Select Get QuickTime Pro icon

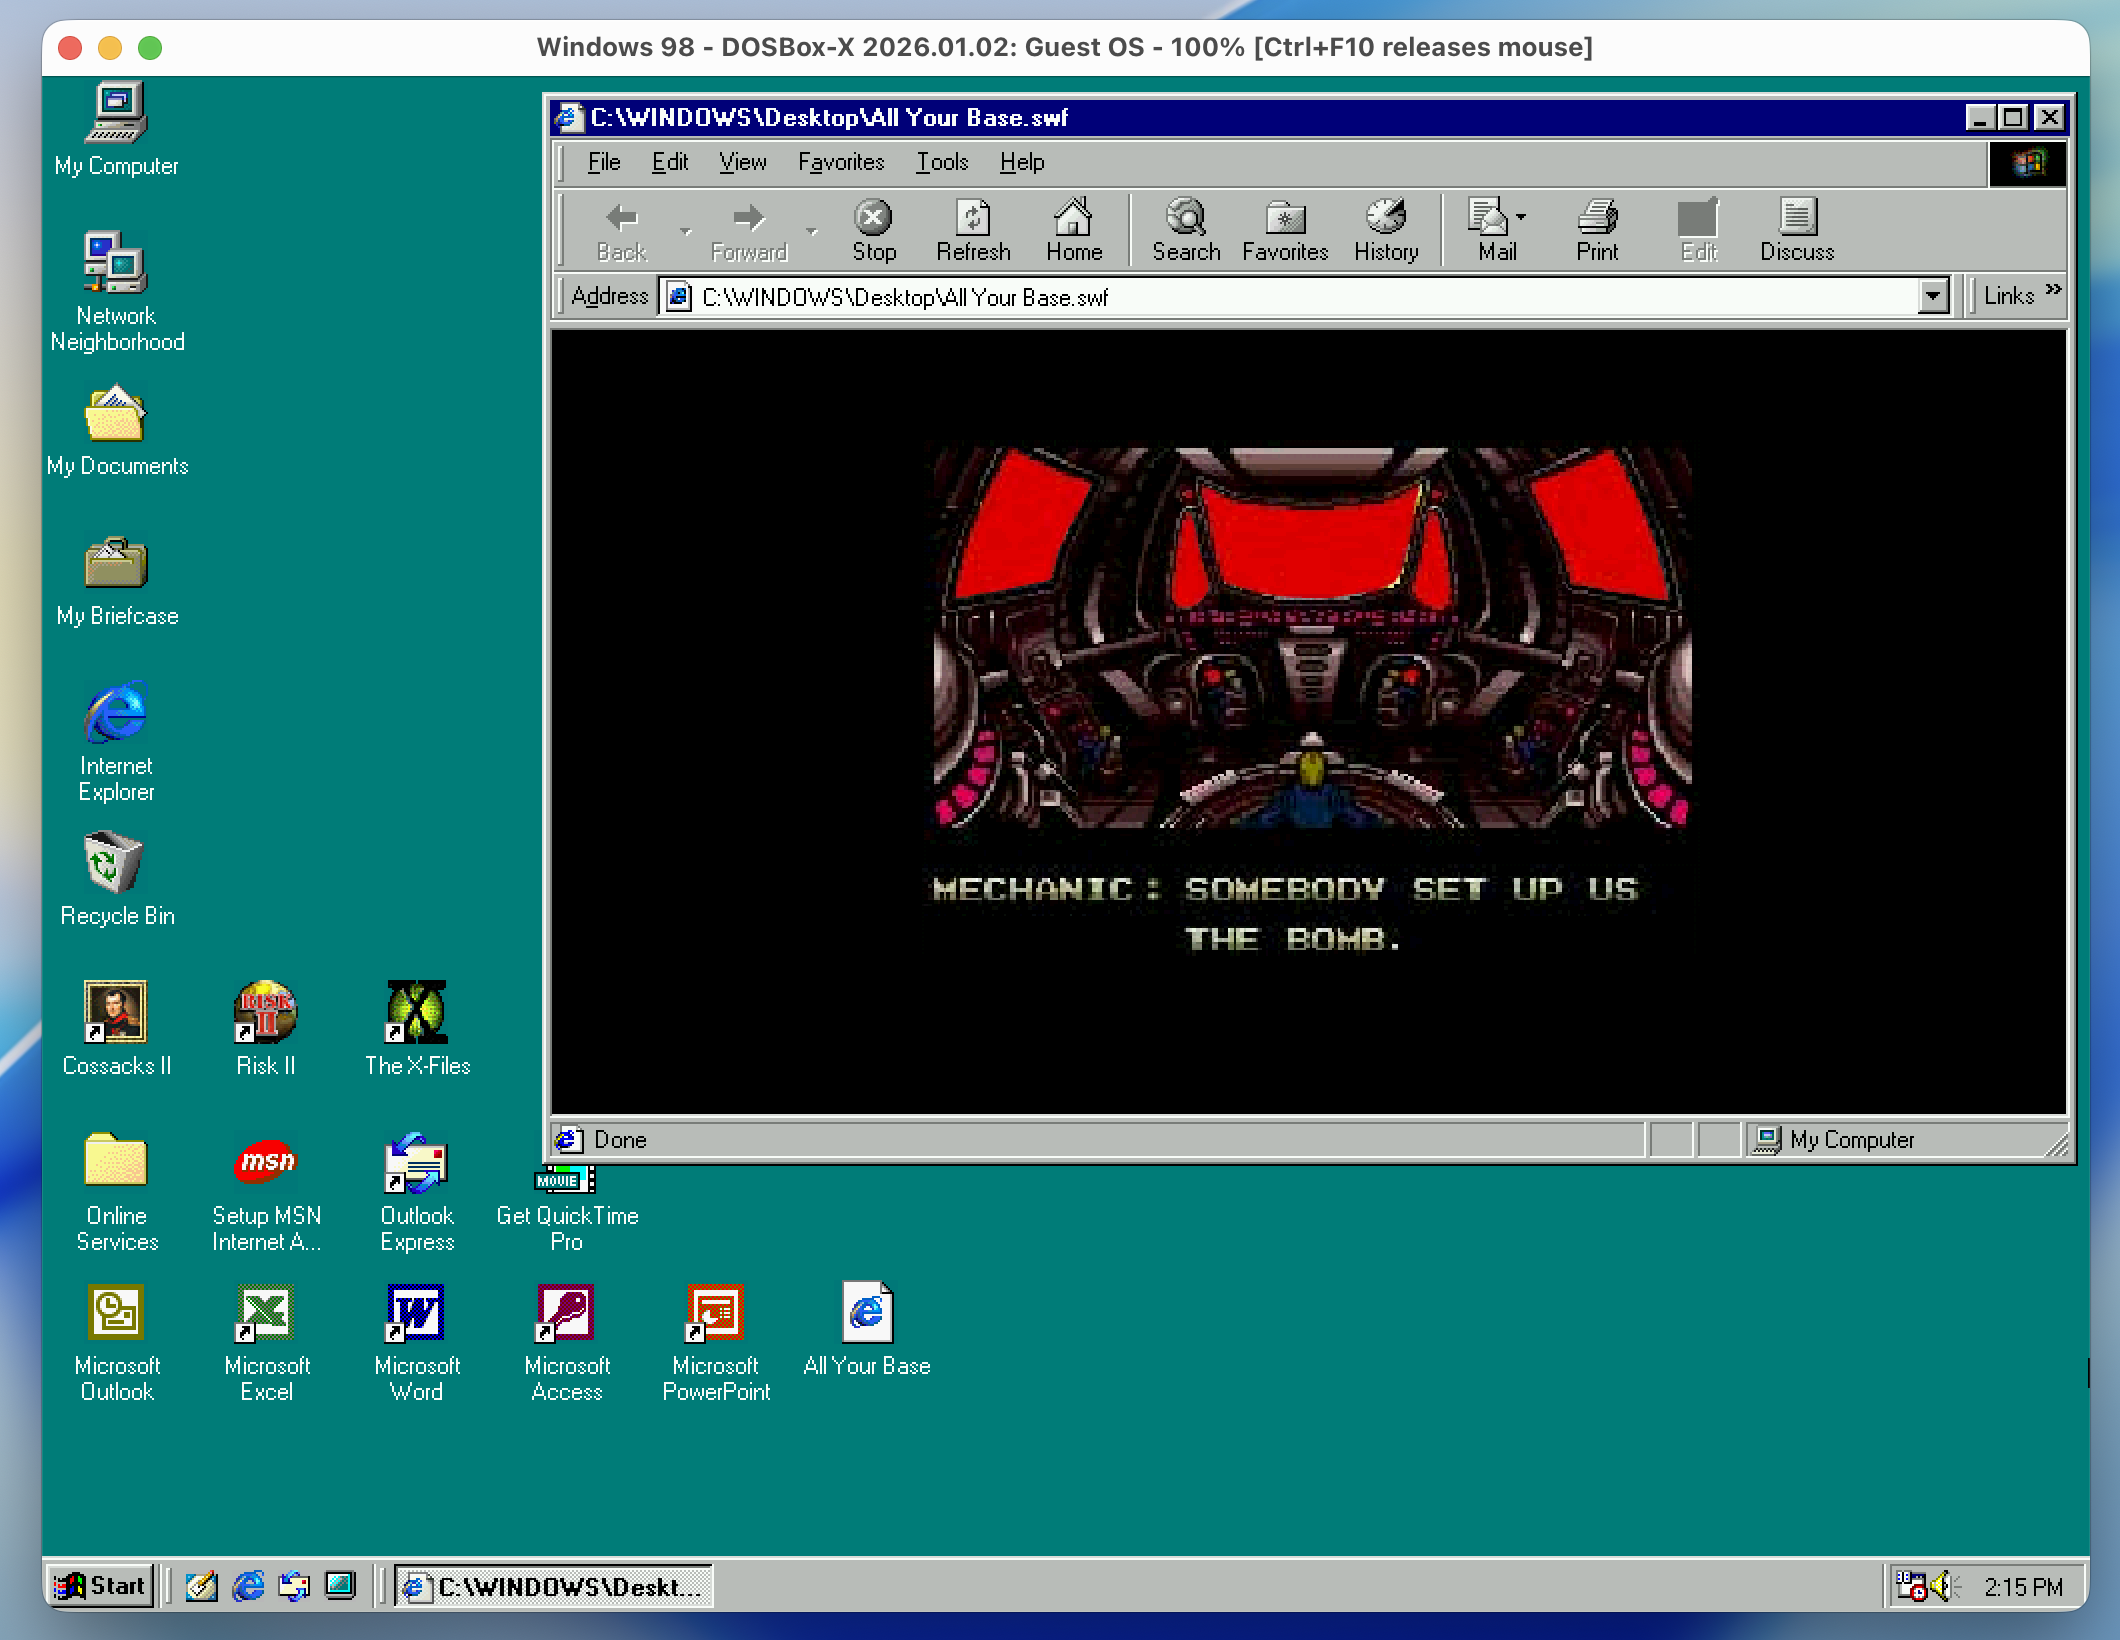pyautogui.click(x=566, y=1210)
